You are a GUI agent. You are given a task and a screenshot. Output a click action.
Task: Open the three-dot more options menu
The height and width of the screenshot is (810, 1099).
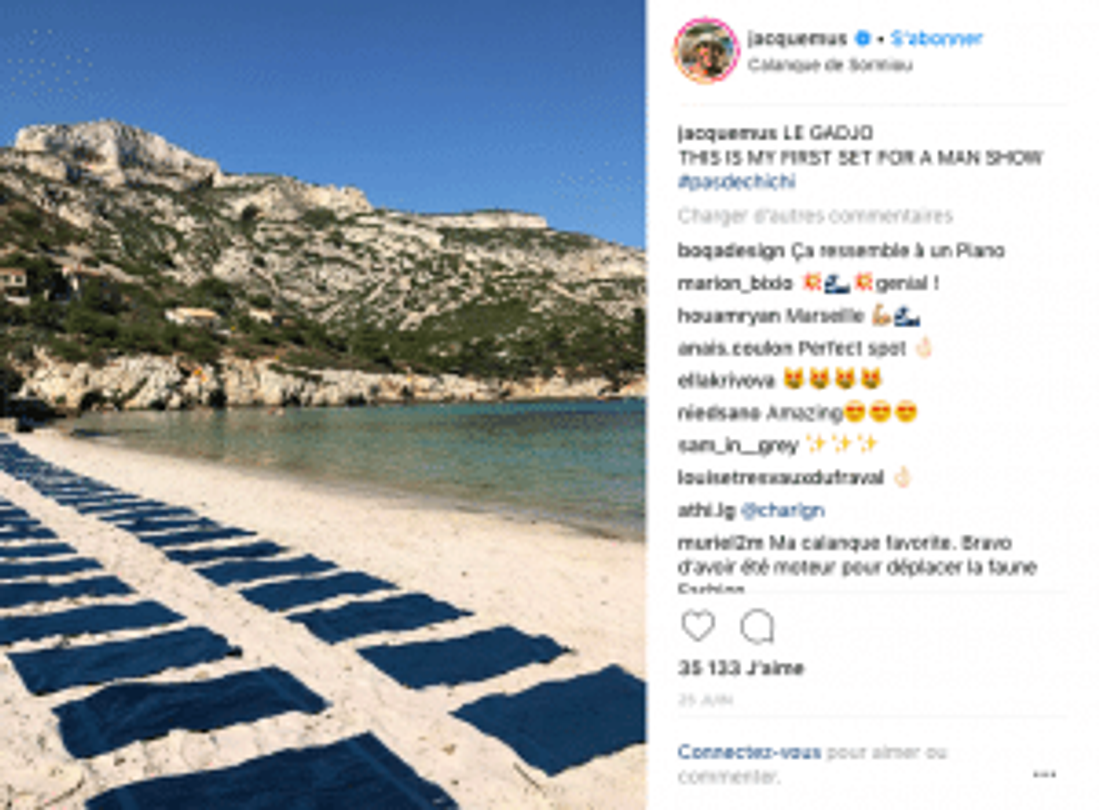pos(1044,774)
